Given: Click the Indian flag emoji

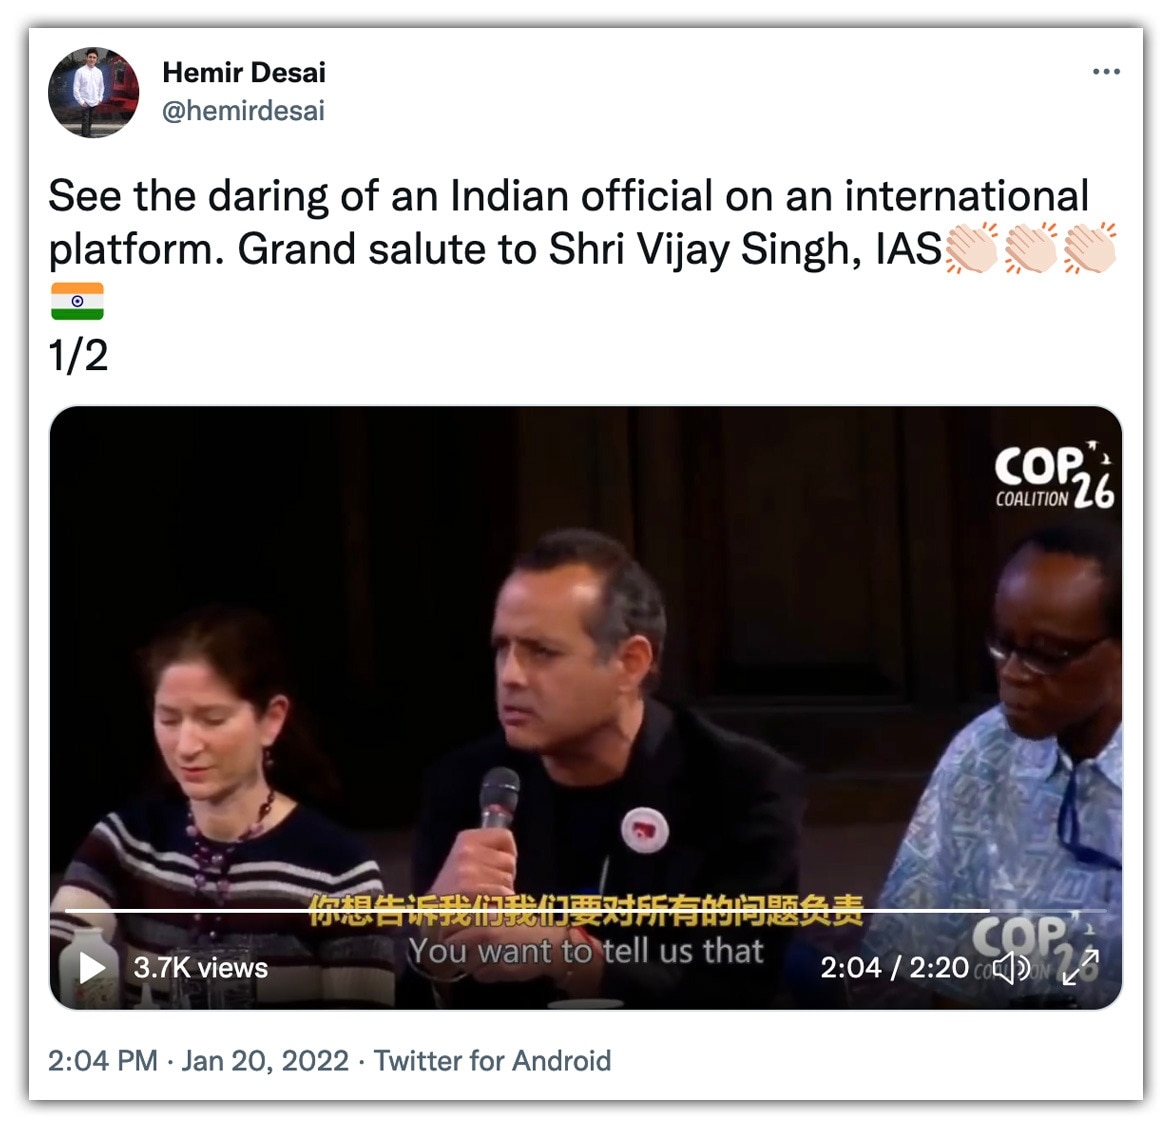Looking at the screenshot, I should (77, 301).
